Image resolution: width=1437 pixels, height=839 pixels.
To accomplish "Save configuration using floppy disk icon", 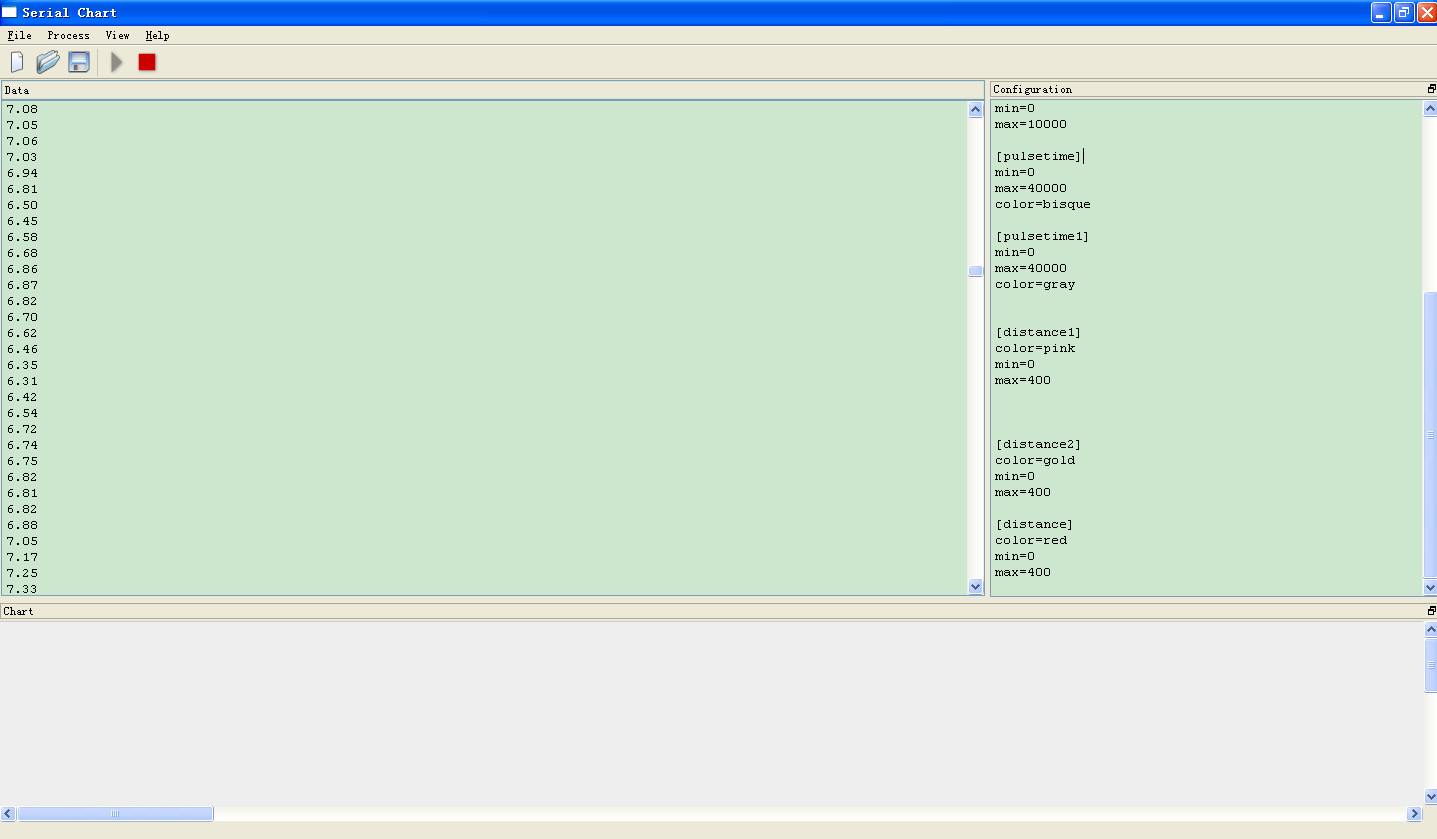I will 79,62.
